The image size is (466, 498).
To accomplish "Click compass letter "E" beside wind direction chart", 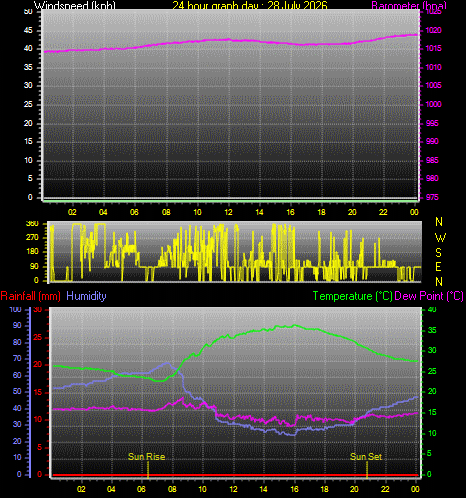I will (x=439, y=267).
